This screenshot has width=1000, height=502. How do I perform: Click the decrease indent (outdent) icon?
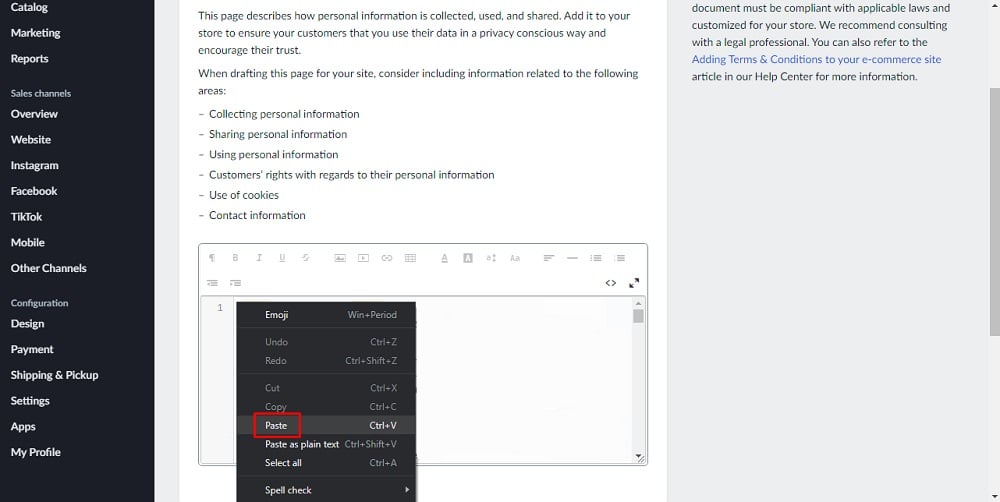212,283
